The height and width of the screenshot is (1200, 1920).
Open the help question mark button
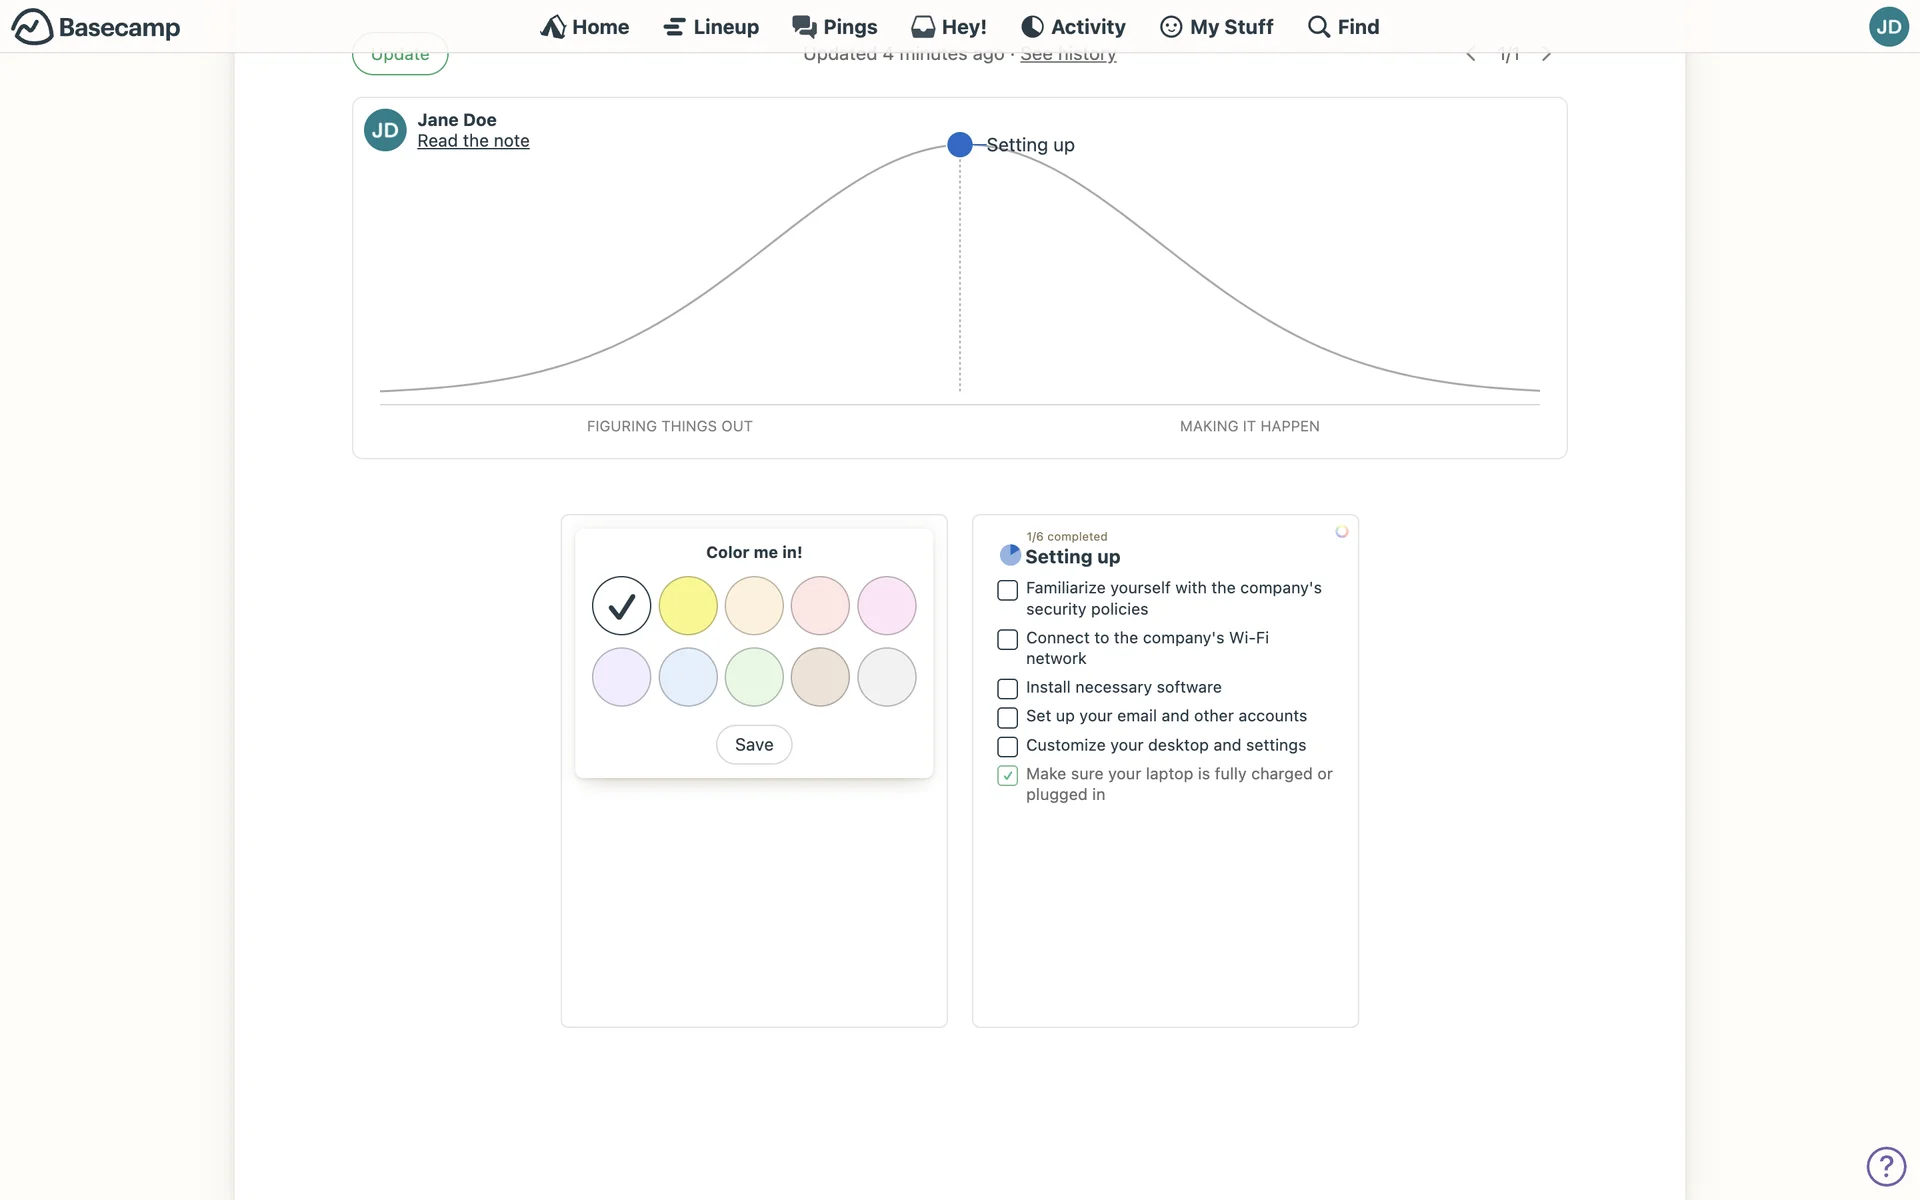pyautogui.click(x=1886, y=1166)
